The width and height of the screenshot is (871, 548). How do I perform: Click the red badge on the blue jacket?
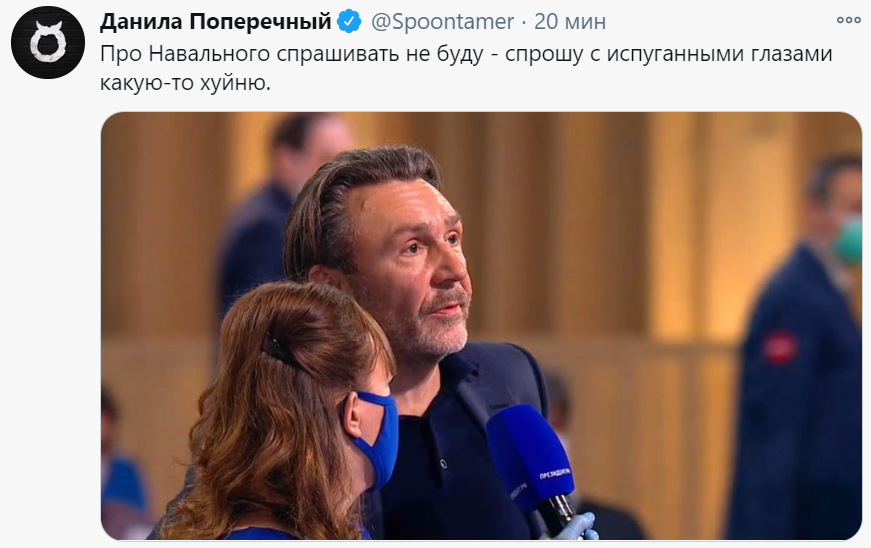coord(781,346)
